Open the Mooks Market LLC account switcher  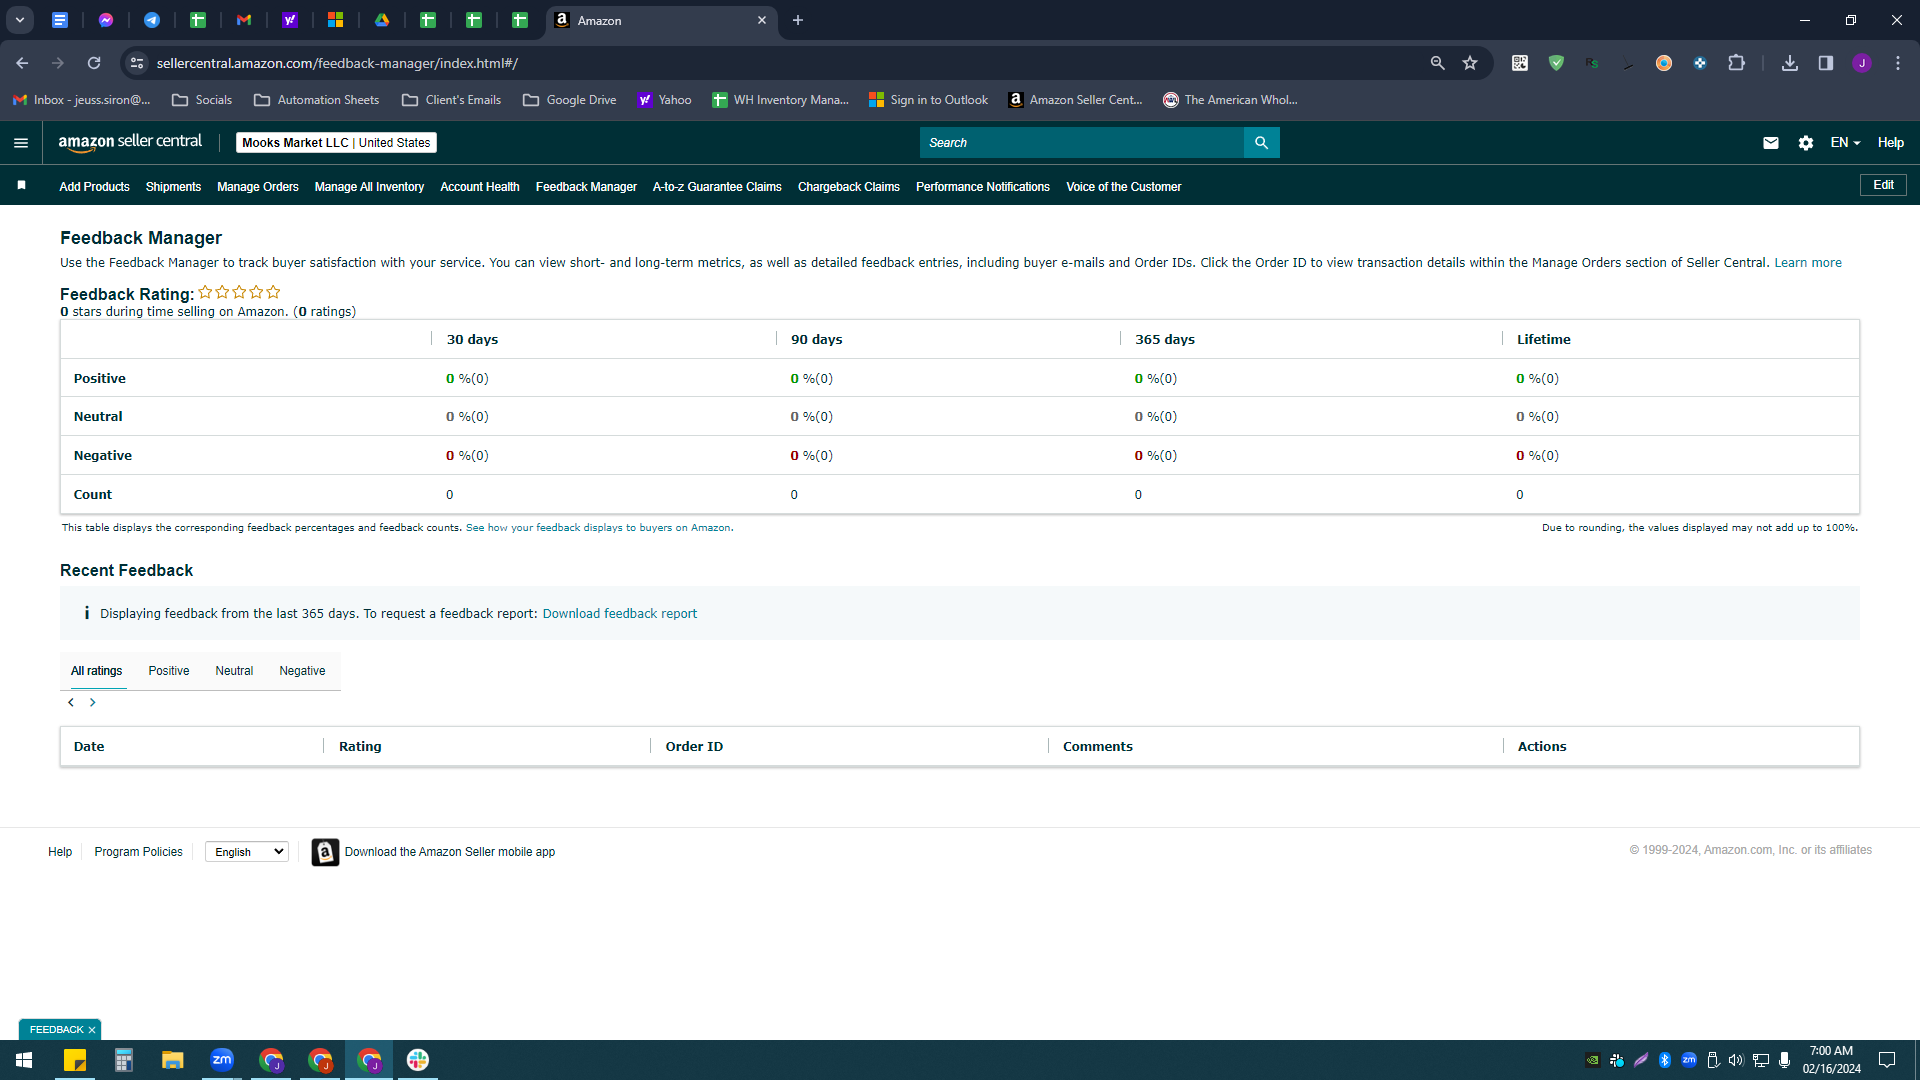336,143
